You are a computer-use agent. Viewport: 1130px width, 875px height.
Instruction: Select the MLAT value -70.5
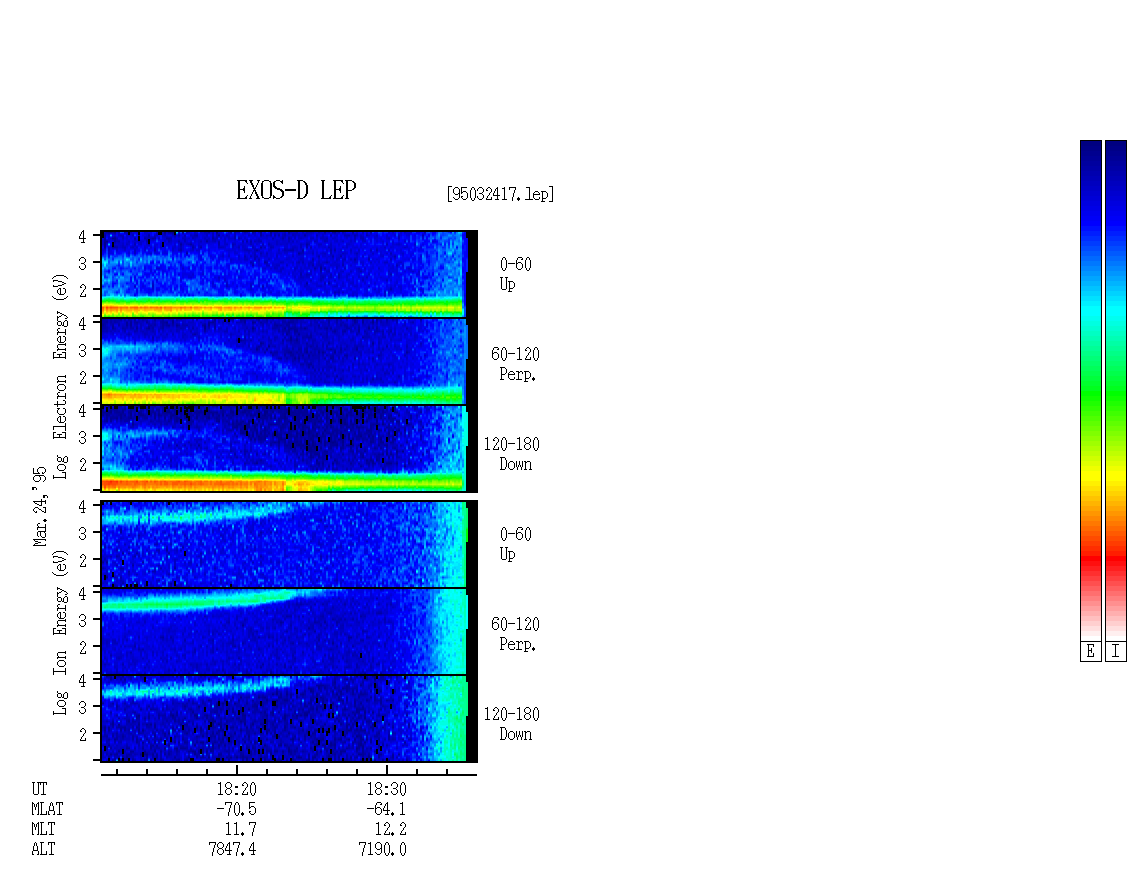click(x=236, y=809)
